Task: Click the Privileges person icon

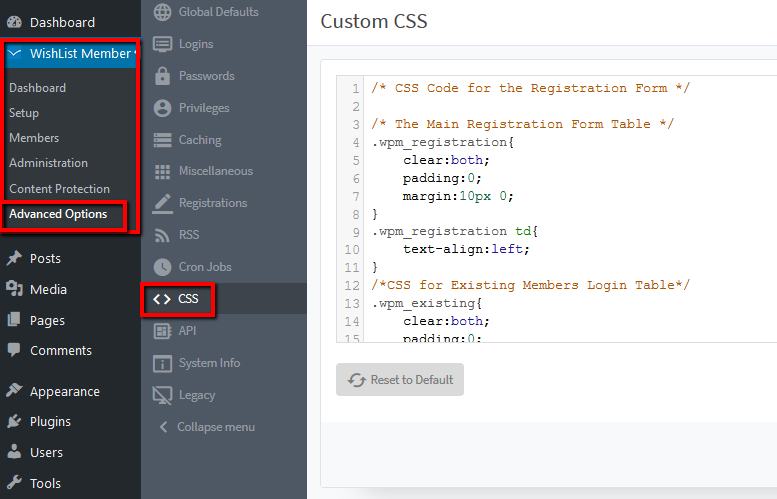Action: (x=162, y=108)
